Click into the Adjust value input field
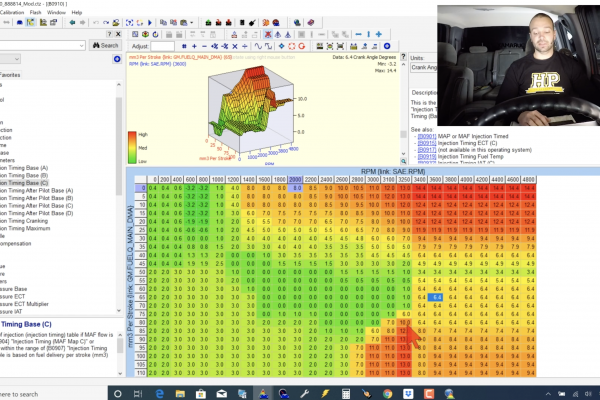This screenshot has width=600, height=400. [x=164, y=46]
